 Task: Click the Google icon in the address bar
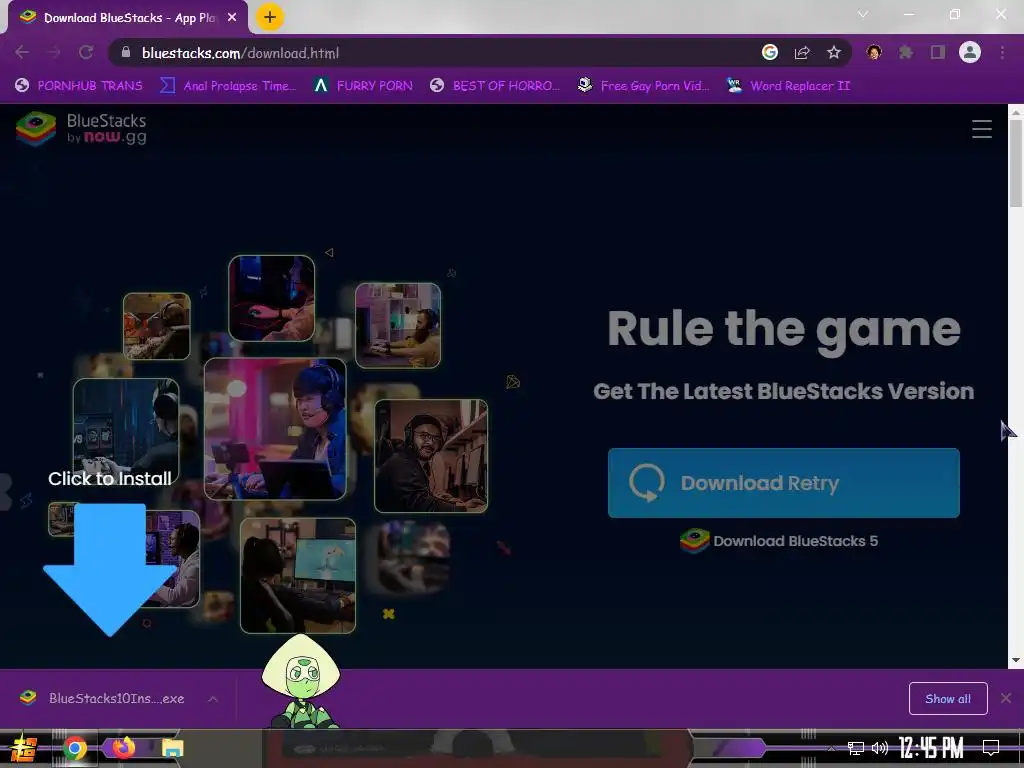tap(770, 53)
